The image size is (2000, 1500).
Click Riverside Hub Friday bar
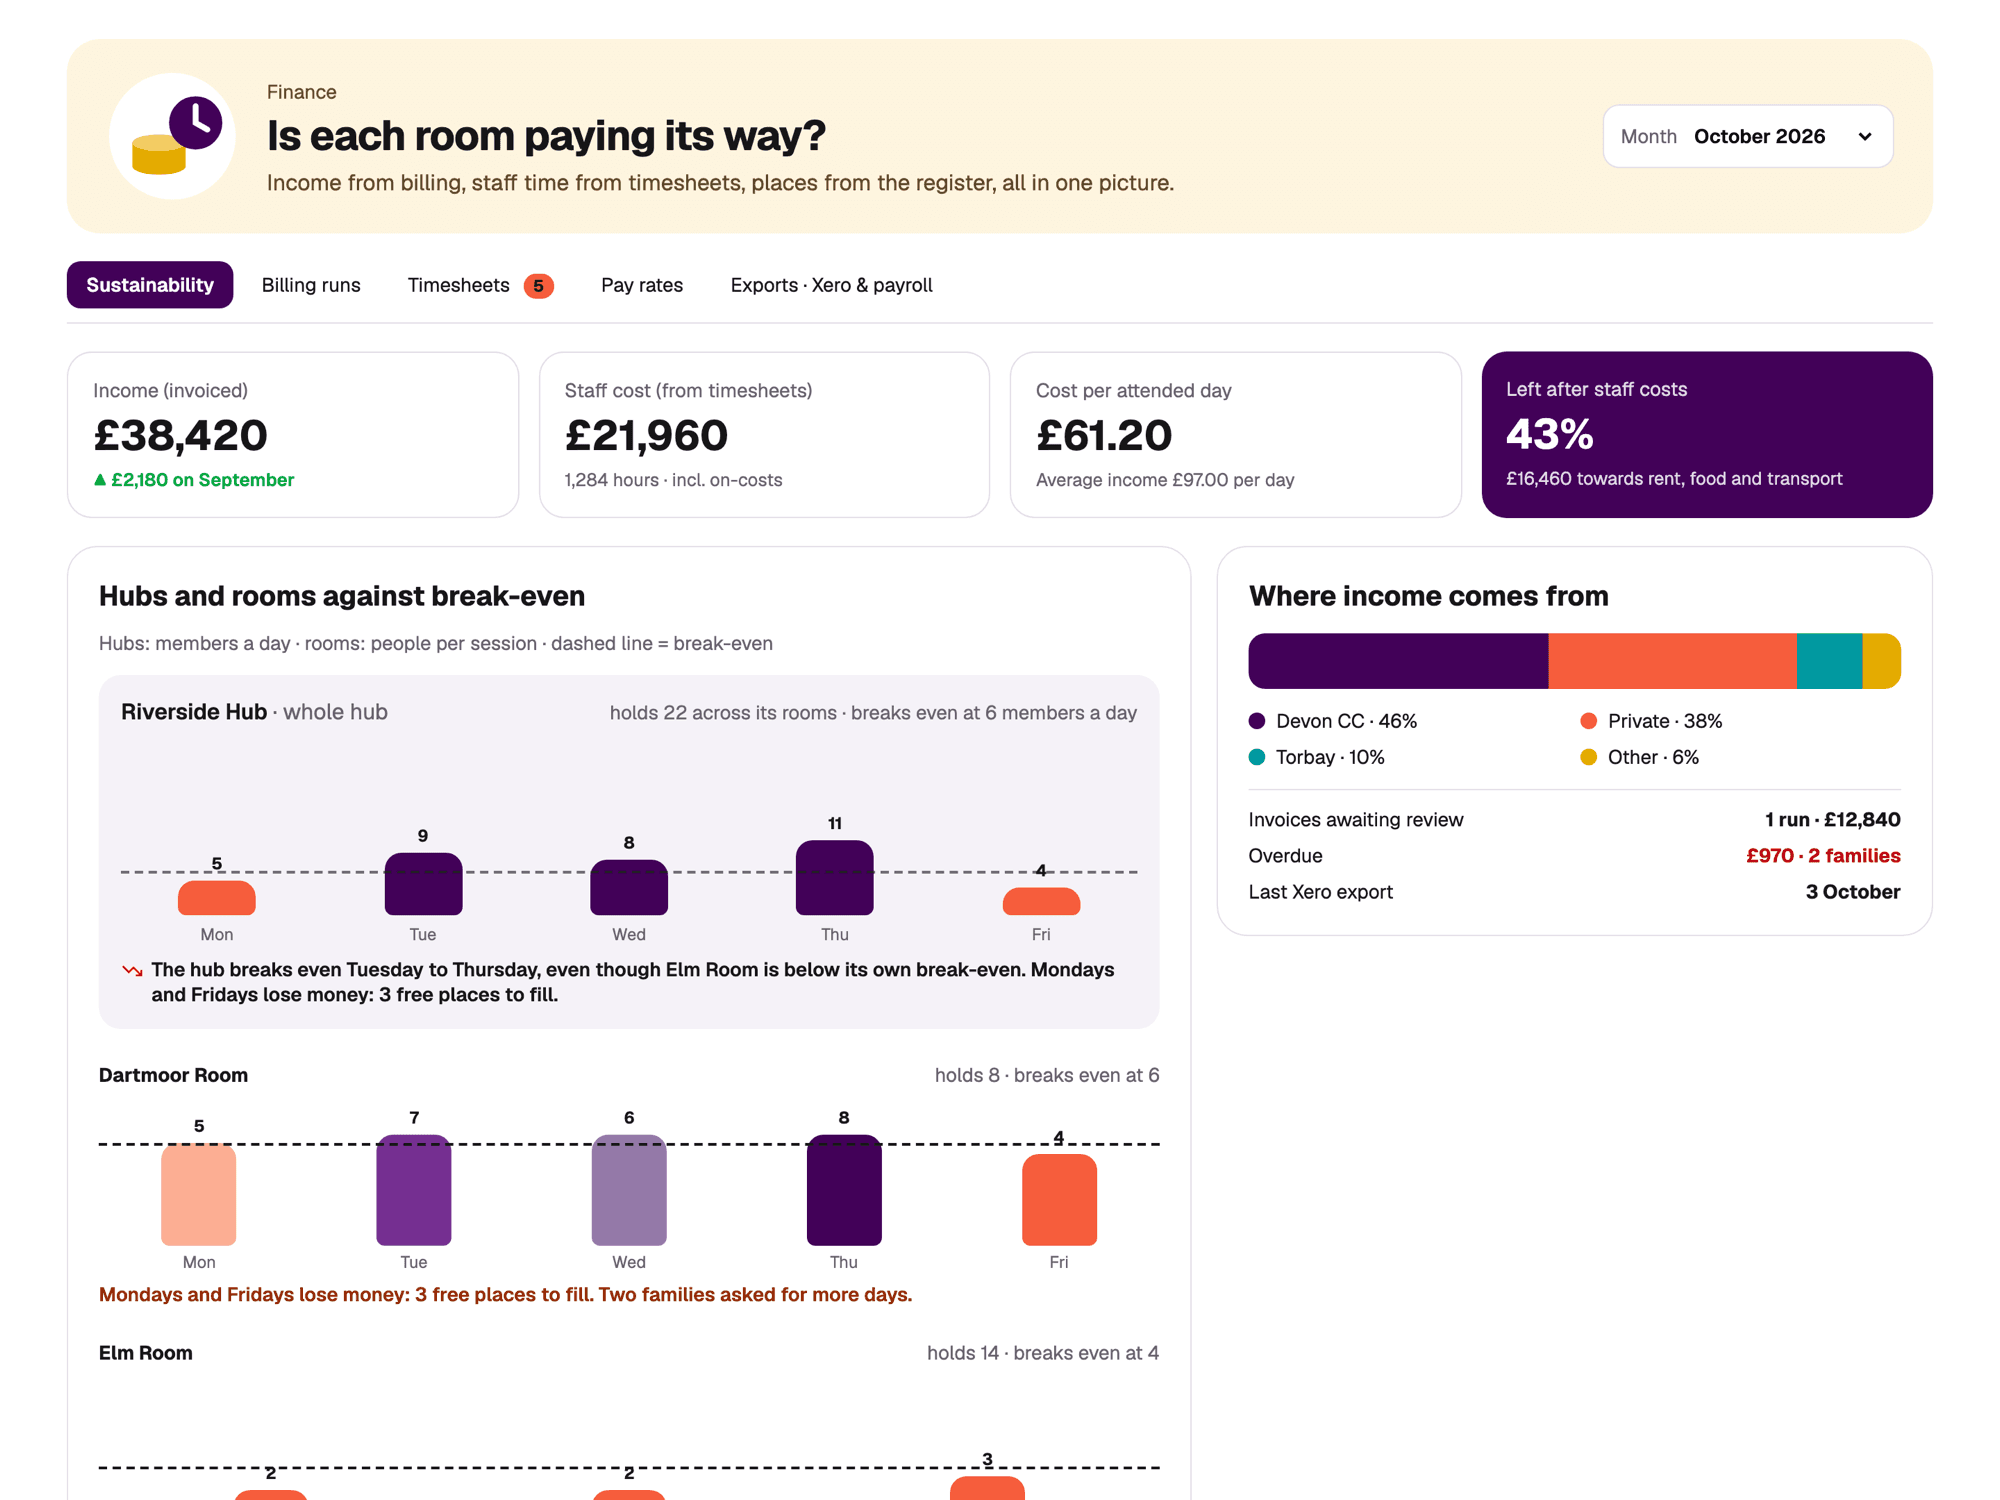point(1041,901)
